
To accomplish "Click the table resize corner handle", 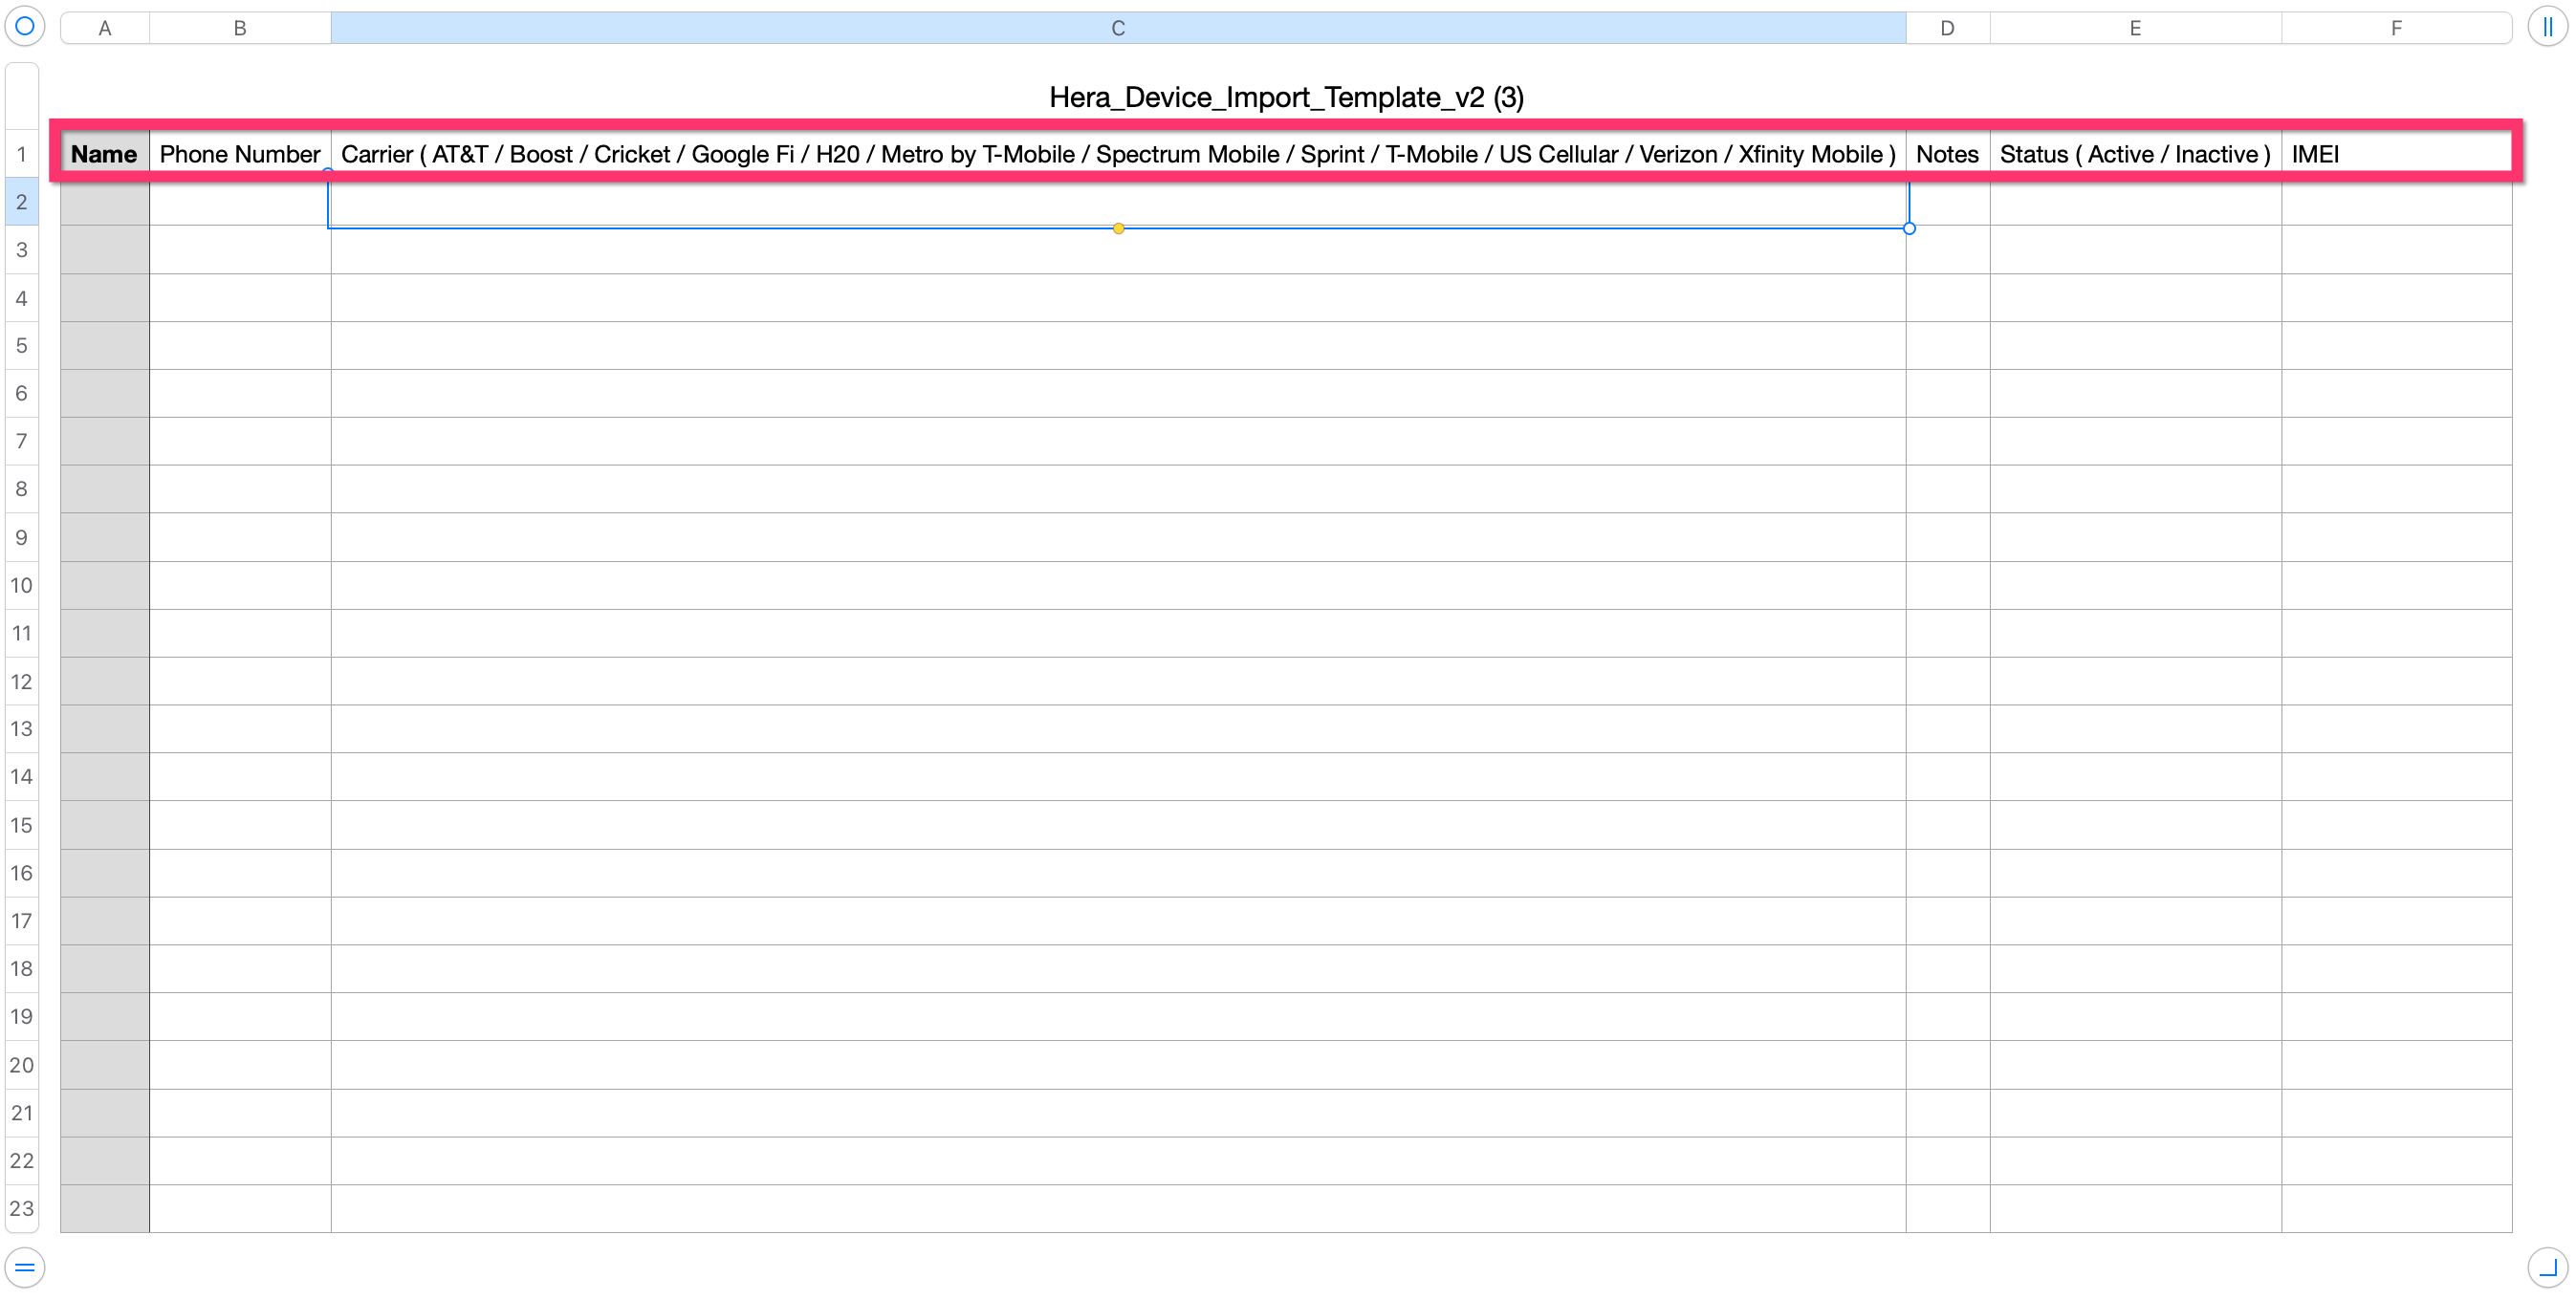I will [x=2547, y=1267].
